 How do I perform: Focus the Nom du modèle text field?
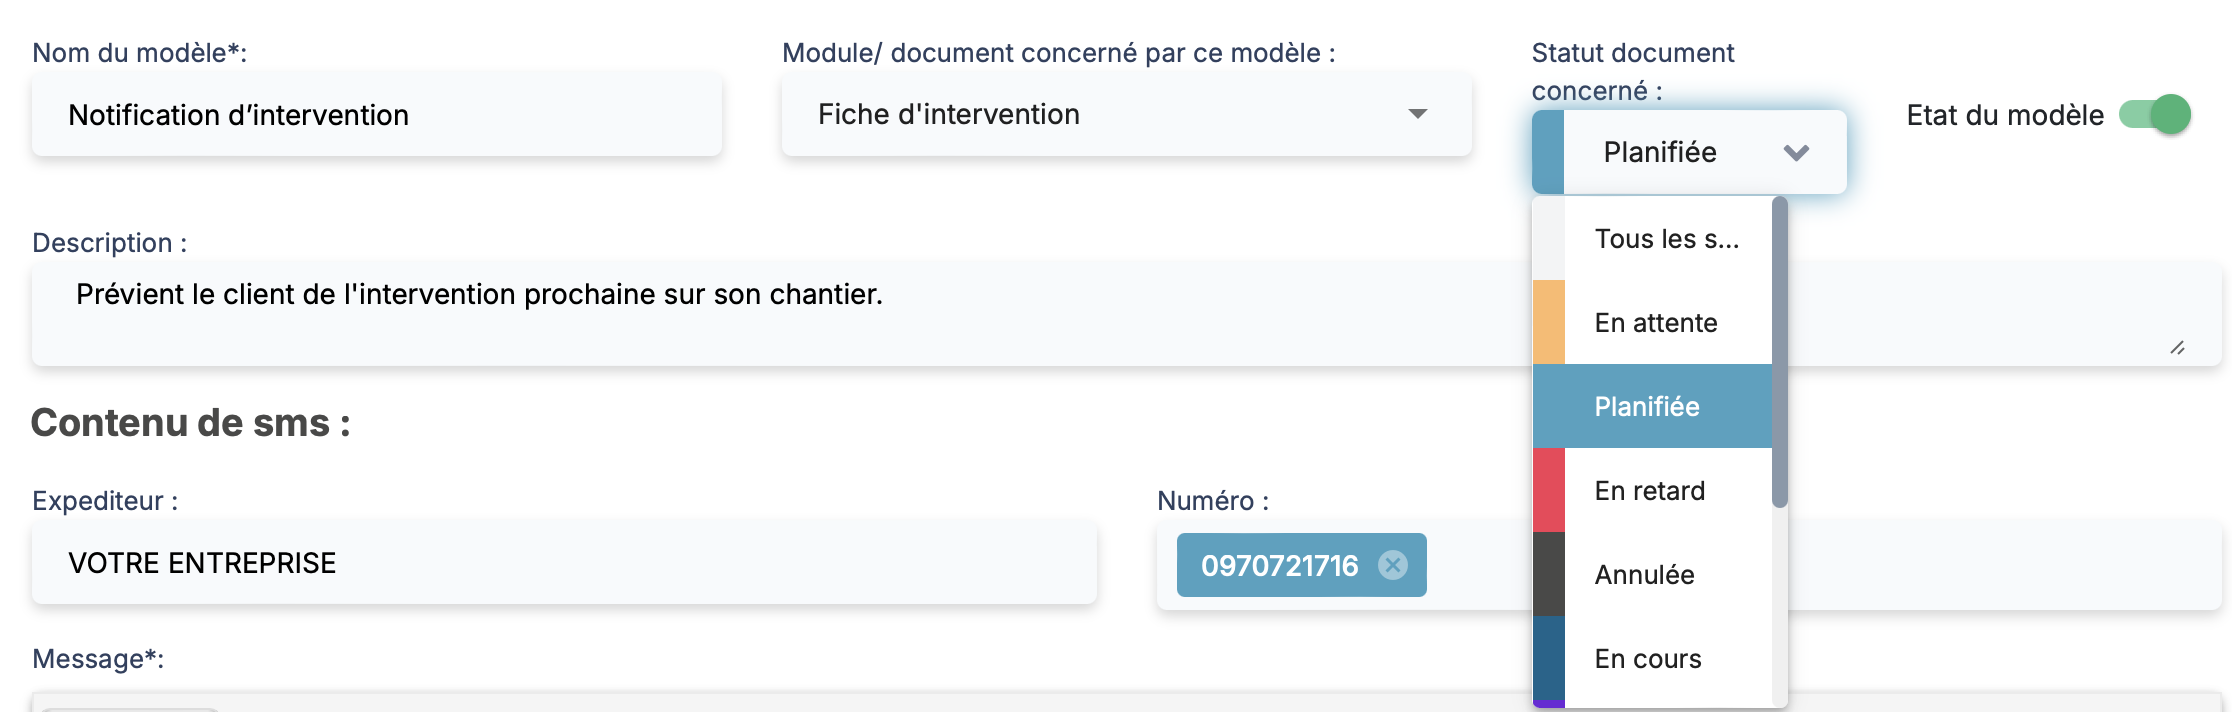click(x=376, y=115)
